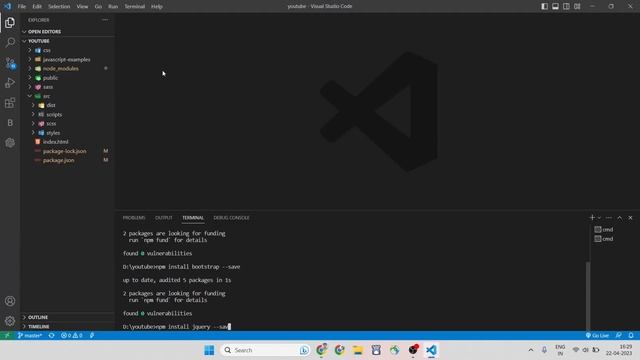Expand the Outline section

click(x=67, y=317)
